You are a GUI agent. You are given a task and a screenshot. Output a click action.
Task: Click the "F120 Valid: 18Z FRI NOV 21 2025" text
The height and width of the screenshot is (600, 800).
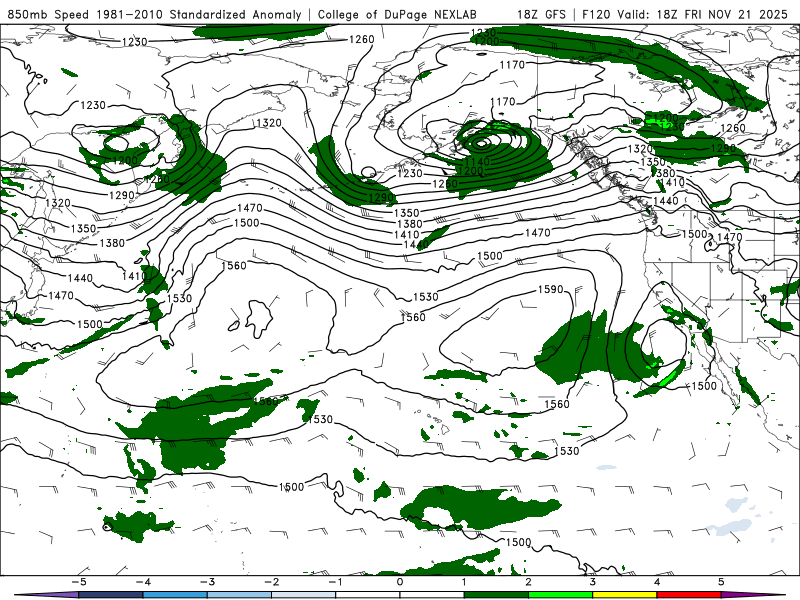686,14
